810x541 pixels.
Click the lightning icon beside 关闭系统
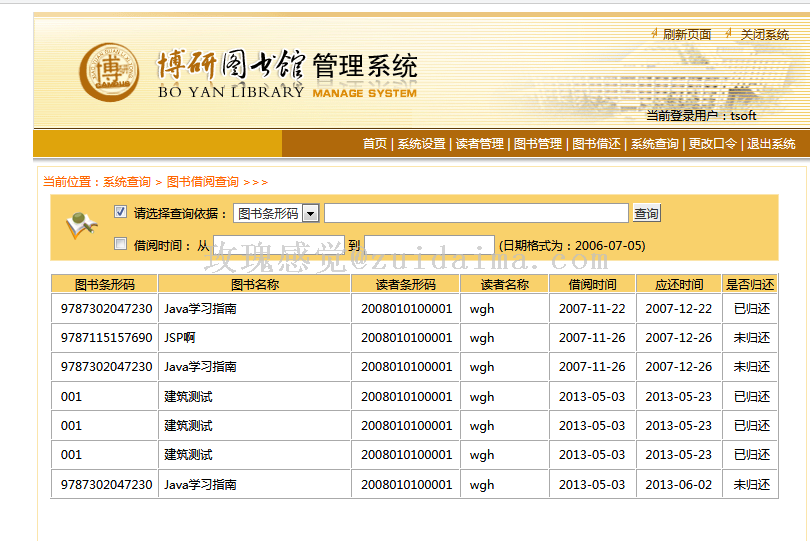(728, 34)
